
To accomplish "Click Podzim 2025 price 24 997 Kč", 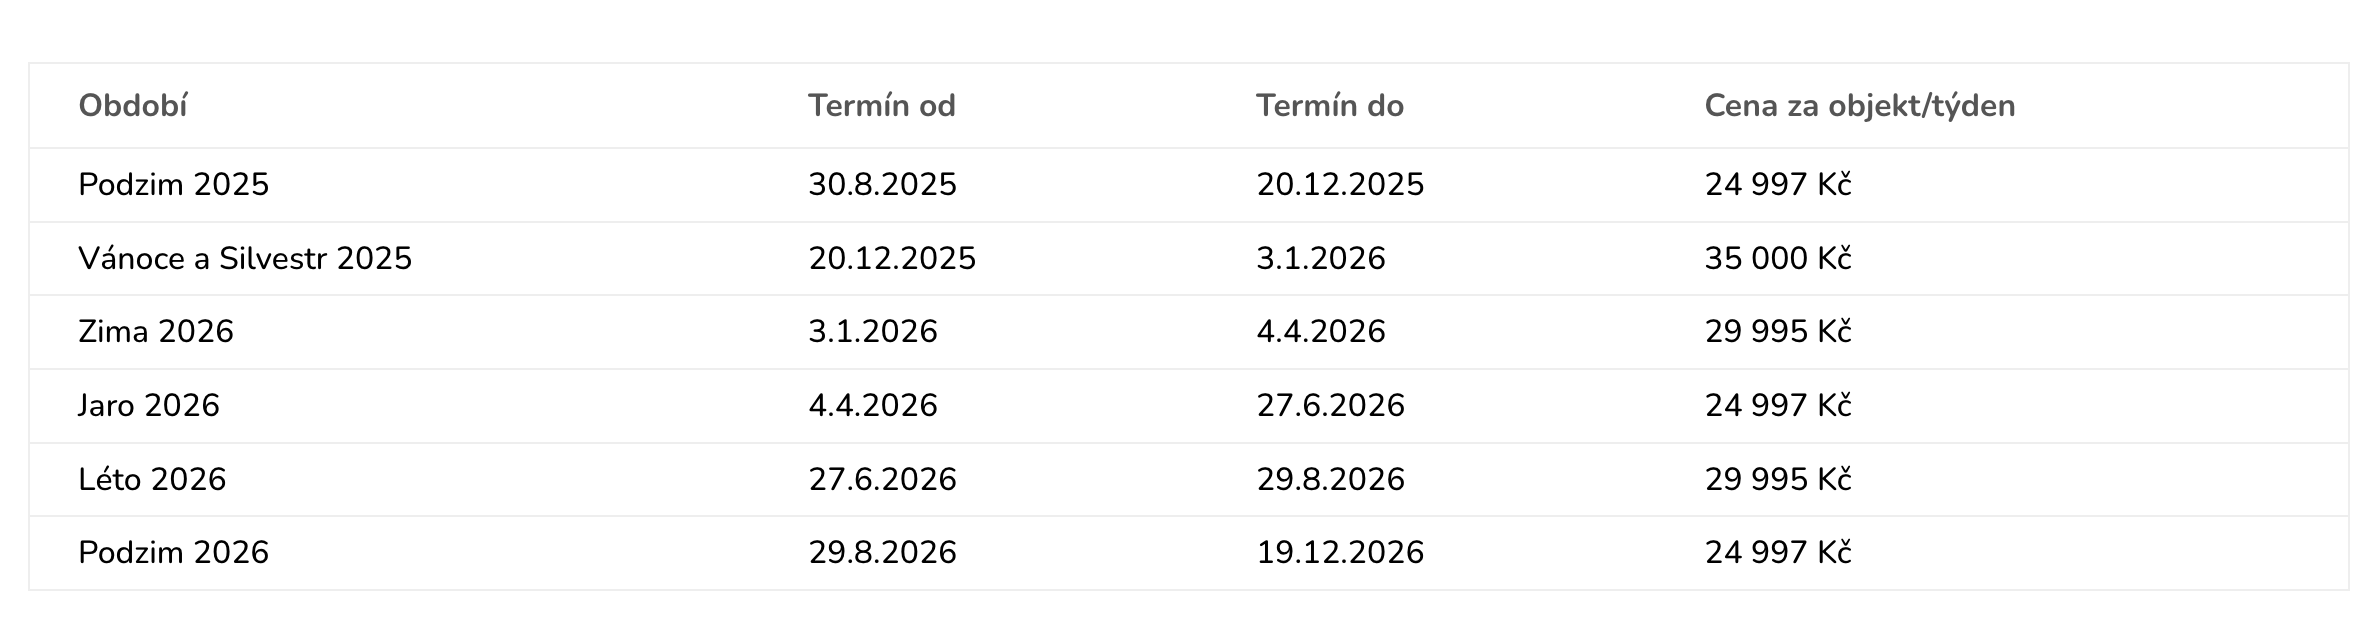I will click(1777, 185).
